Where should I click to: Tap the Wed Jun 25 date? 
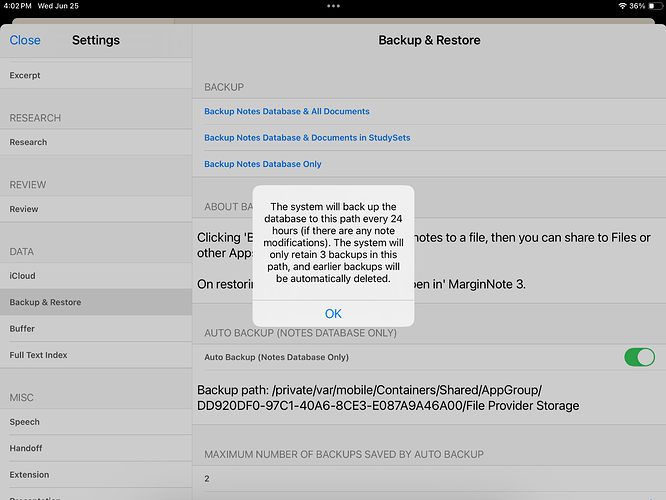pos(58,6)
